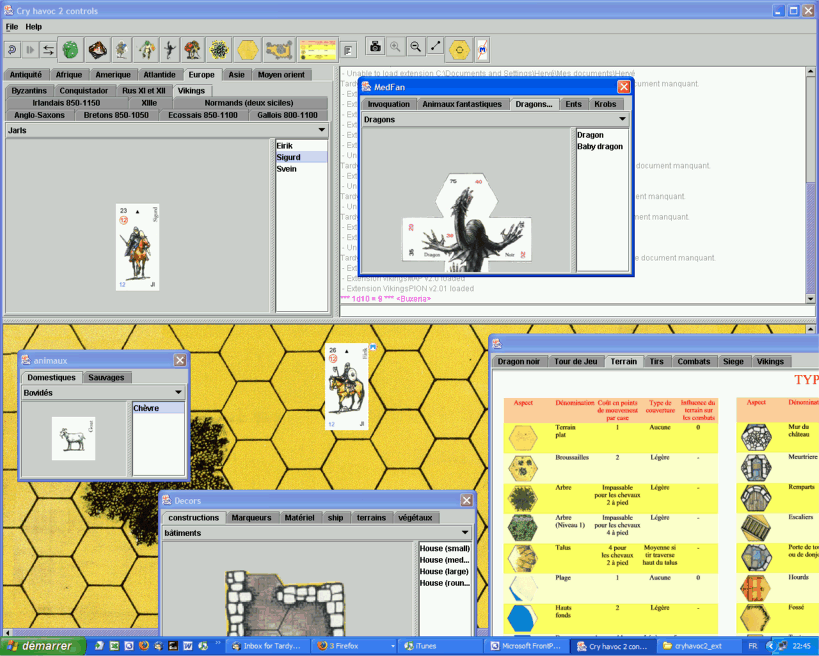The image size is (819, 656).
Task: Open the File menu
Action: click(11, 27)
